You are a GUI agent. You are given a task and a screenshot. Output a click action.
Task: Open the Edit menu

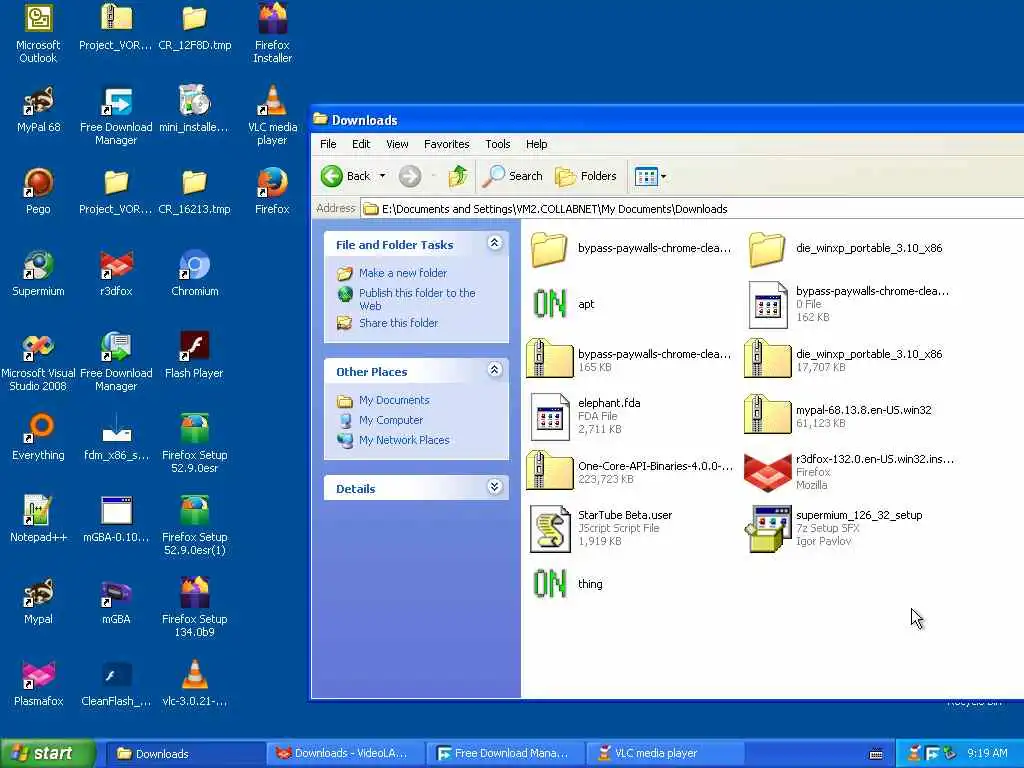pos(361,144)
